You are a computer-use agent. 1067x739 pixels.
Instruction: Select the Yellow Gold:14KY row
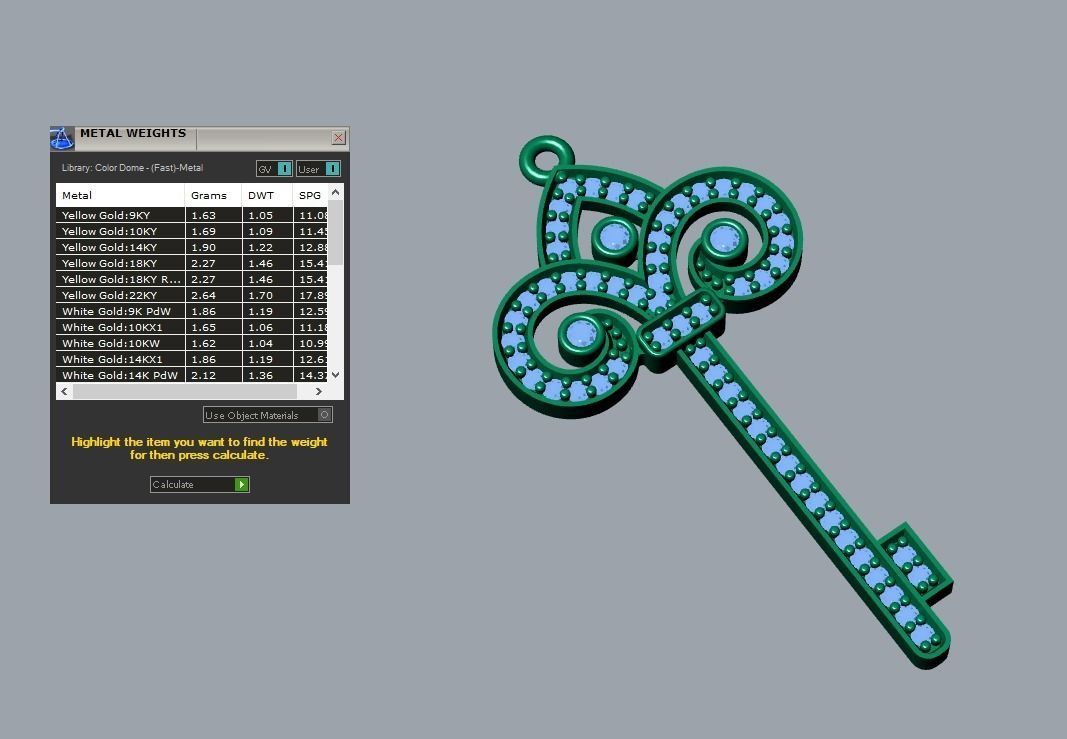click(x=191, y=247)
